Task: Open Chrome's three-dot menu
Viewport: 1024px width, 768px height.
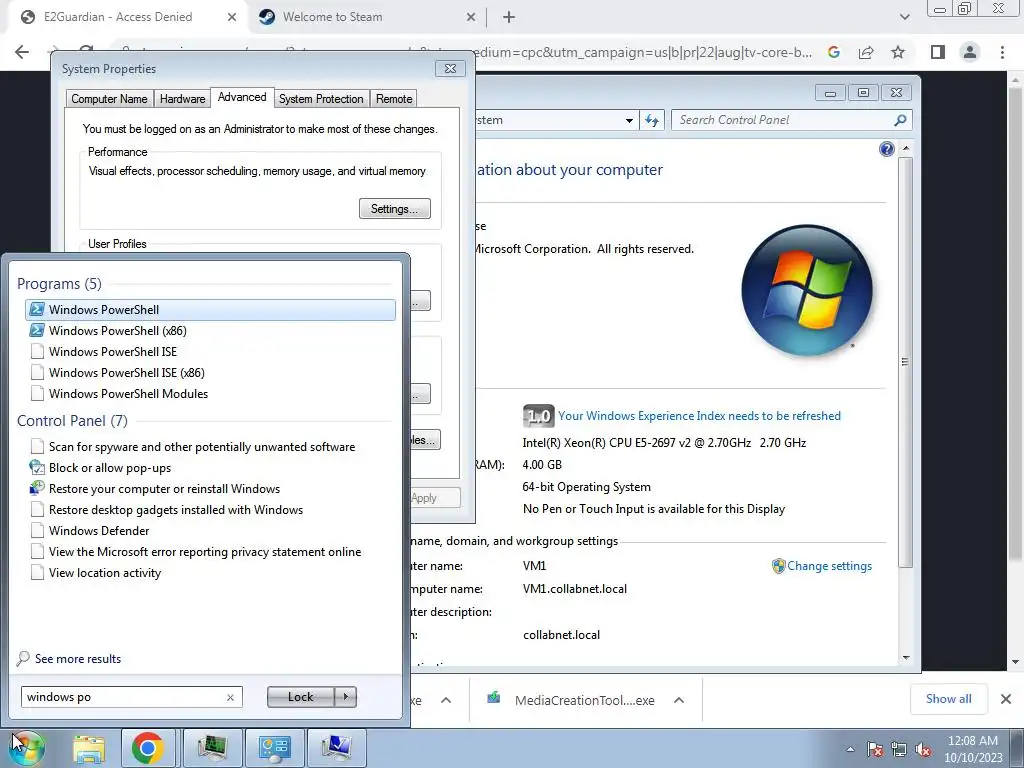Action: click(x=1002, y=52)
